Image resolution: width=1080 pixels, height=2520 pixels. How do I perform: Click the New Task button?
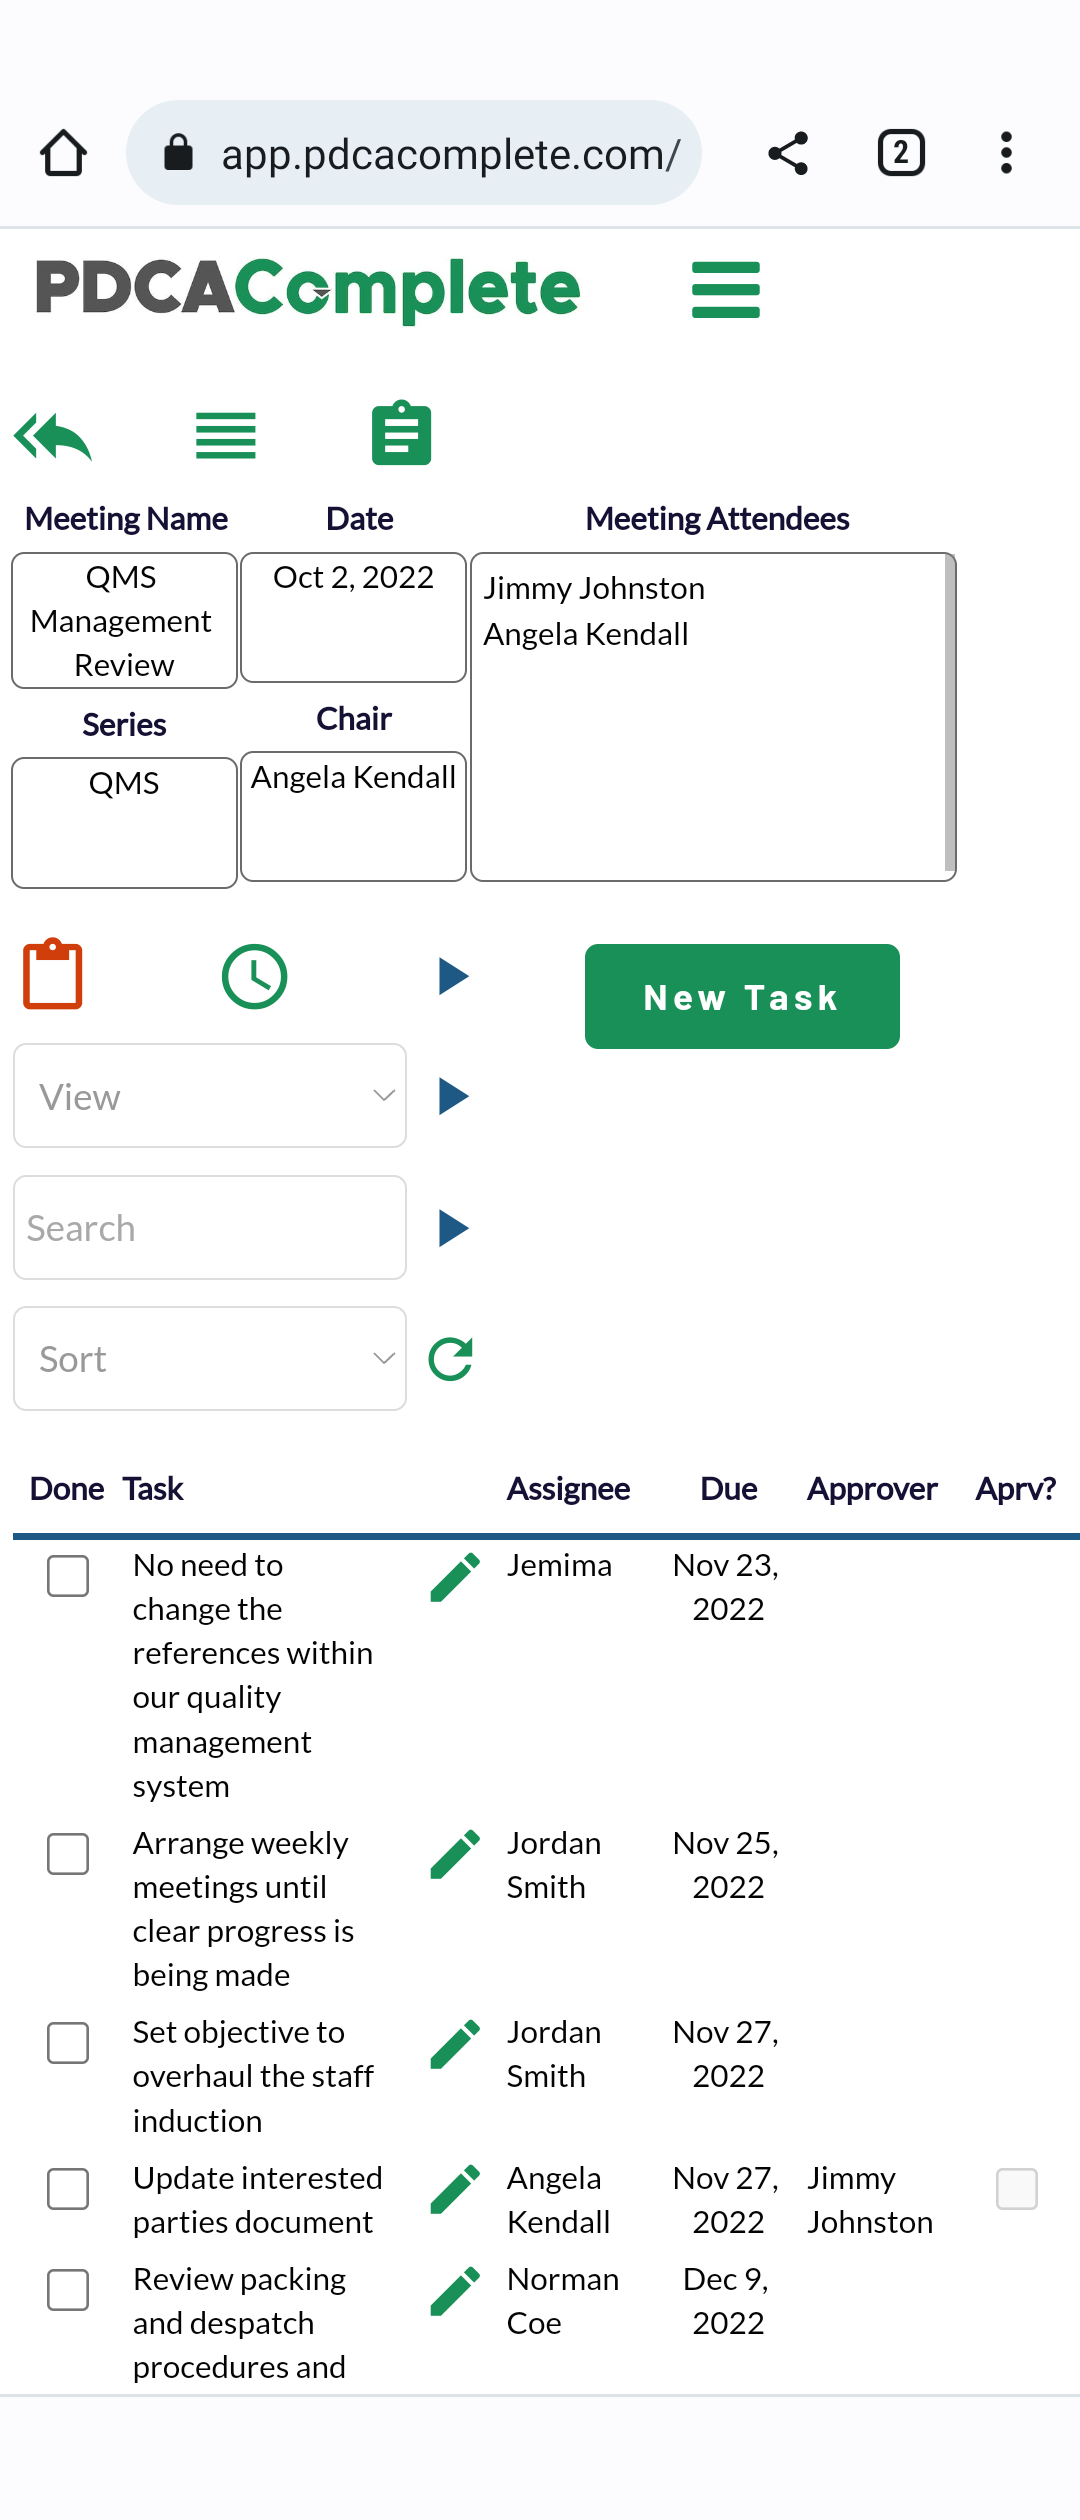(742, 996)
